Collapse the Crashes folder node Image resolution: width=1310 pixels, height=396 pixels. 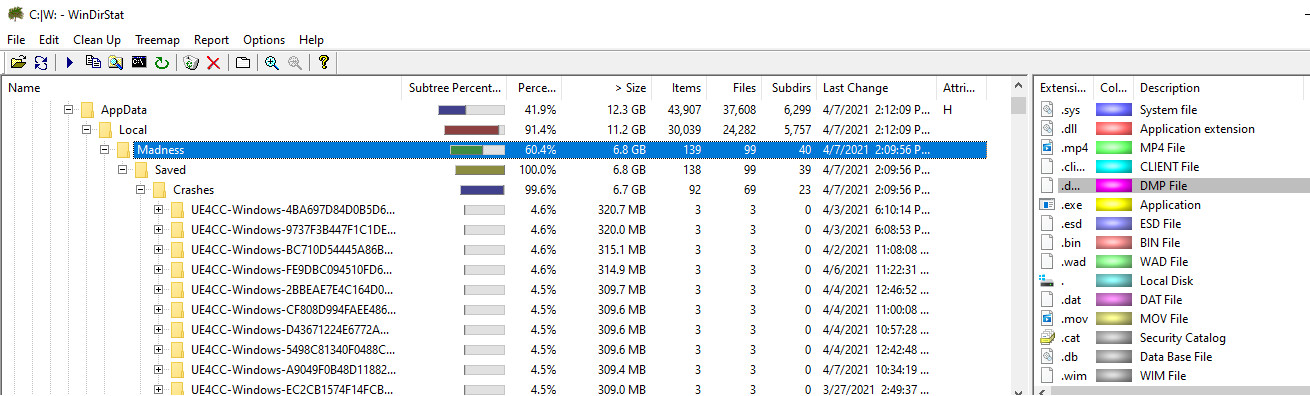point(141,190)
